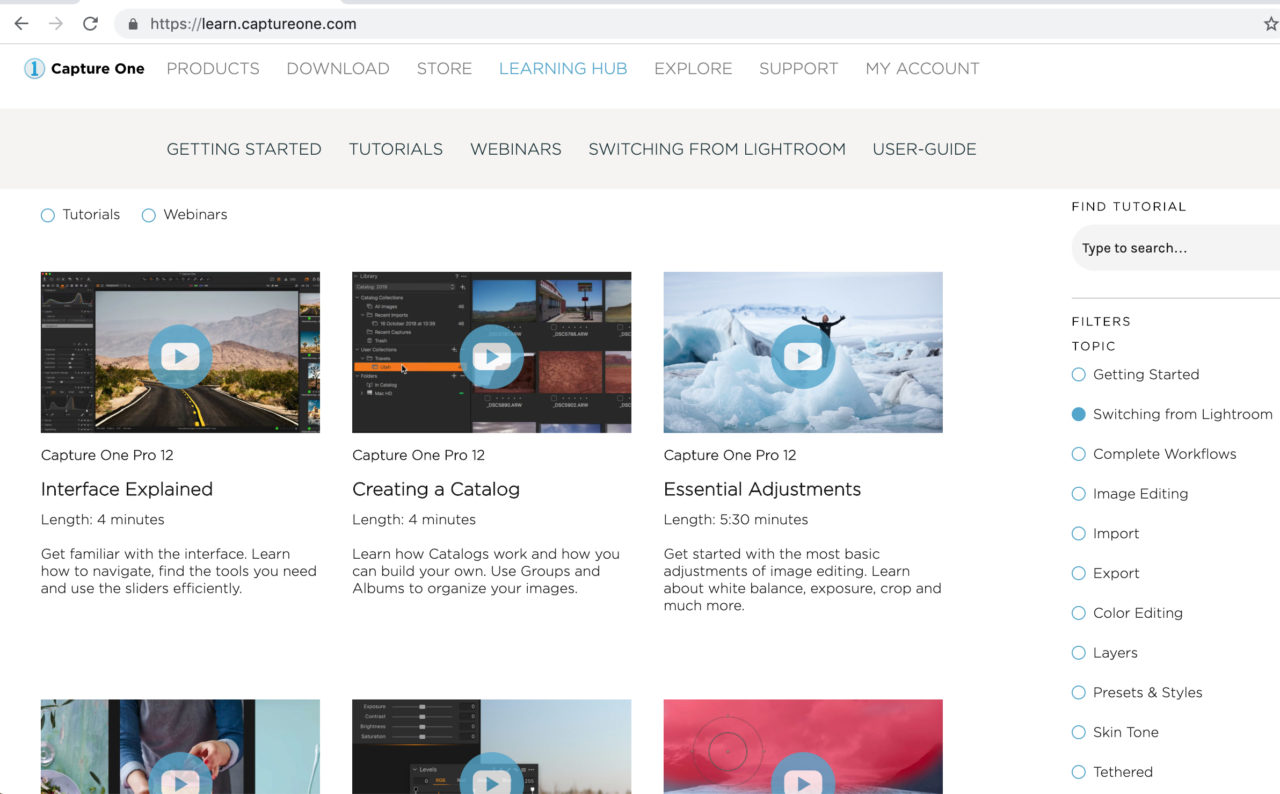
Task: Open the pink red sky video thumbnail
Action: point(803,746)
